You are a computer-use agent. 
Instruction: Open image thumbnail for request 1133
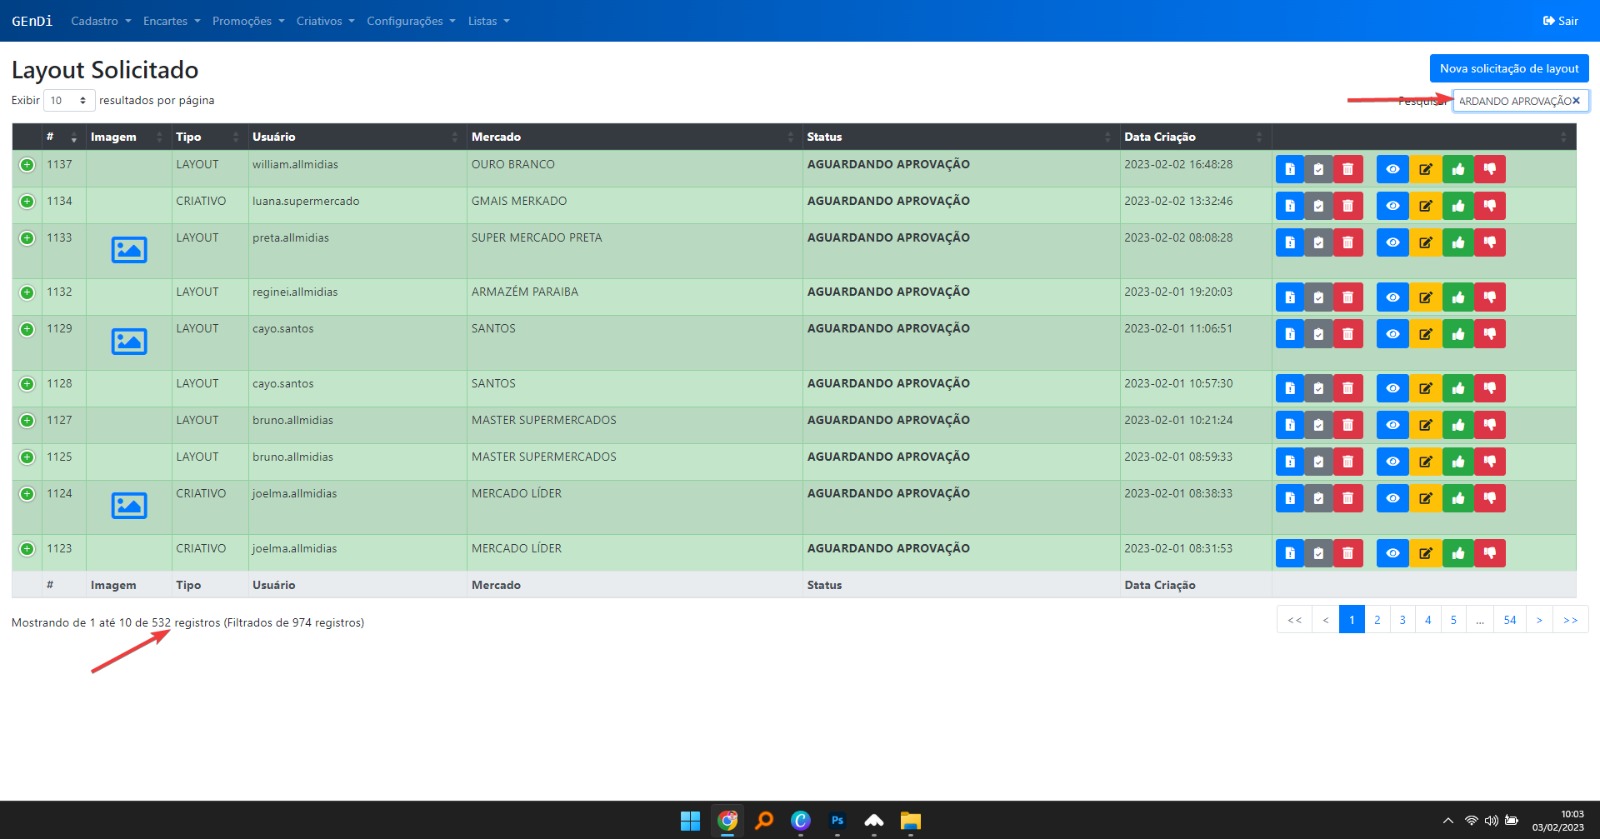(x=129, y=250)
